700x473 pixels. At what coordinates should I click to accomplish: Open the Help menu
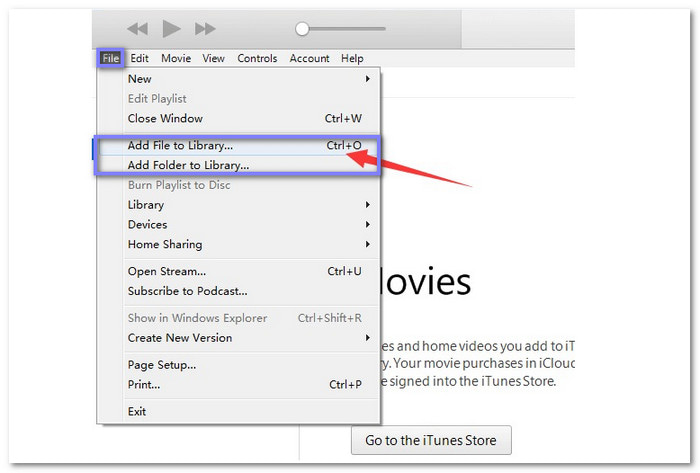pos(352,58)
